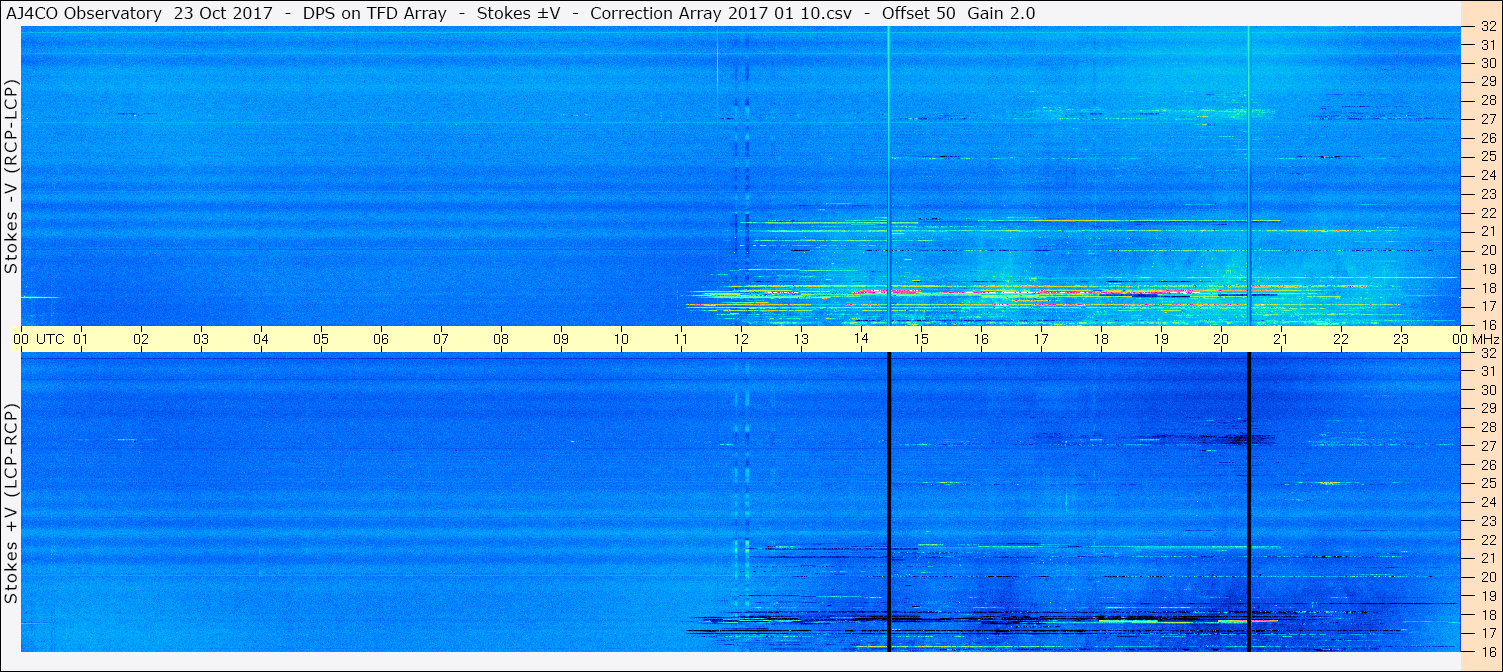1503x672 pixels.
Task: Click the "11" hour label on time axis
Action: coord(681,339)
